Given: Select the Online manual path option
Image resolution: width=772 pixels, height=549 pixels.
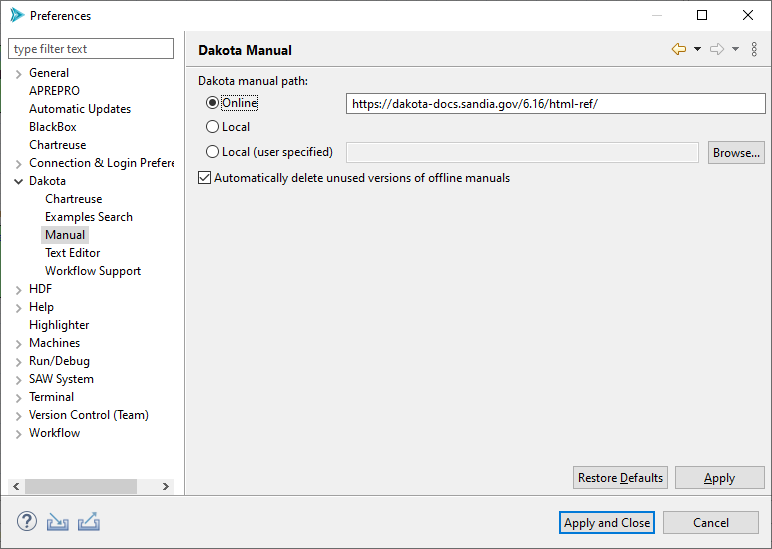Looking at the screenshot, I should click(212, 103).
